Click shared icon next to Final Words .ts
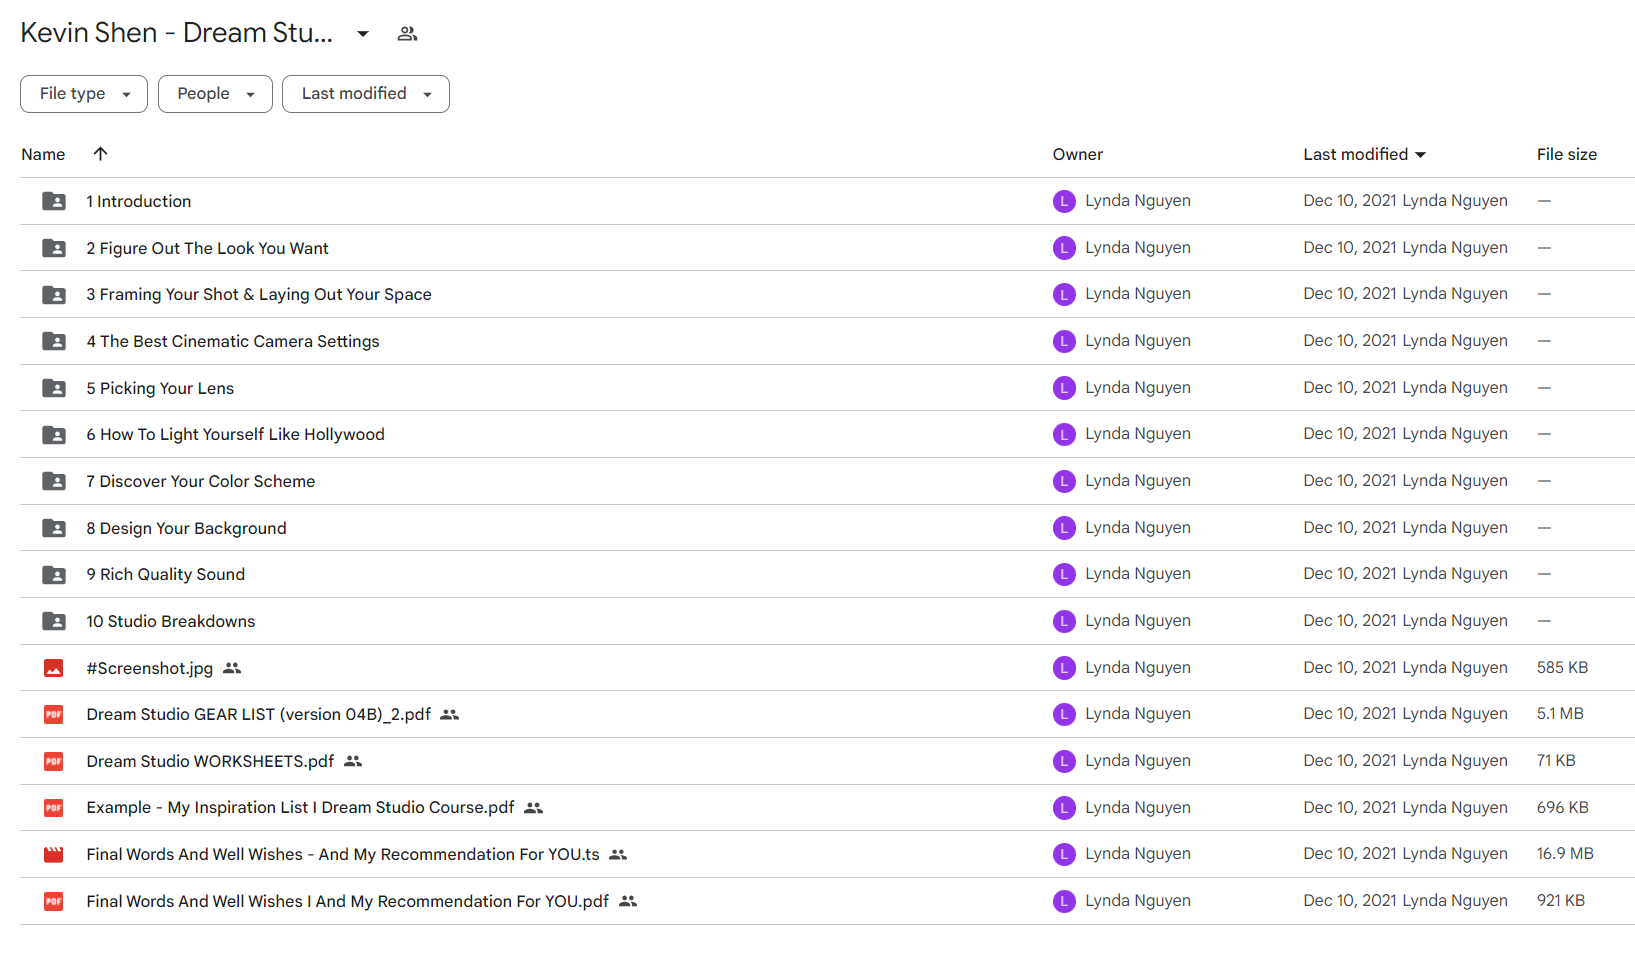This screenshot has width=1635, height=953. (x=618, y=855)
